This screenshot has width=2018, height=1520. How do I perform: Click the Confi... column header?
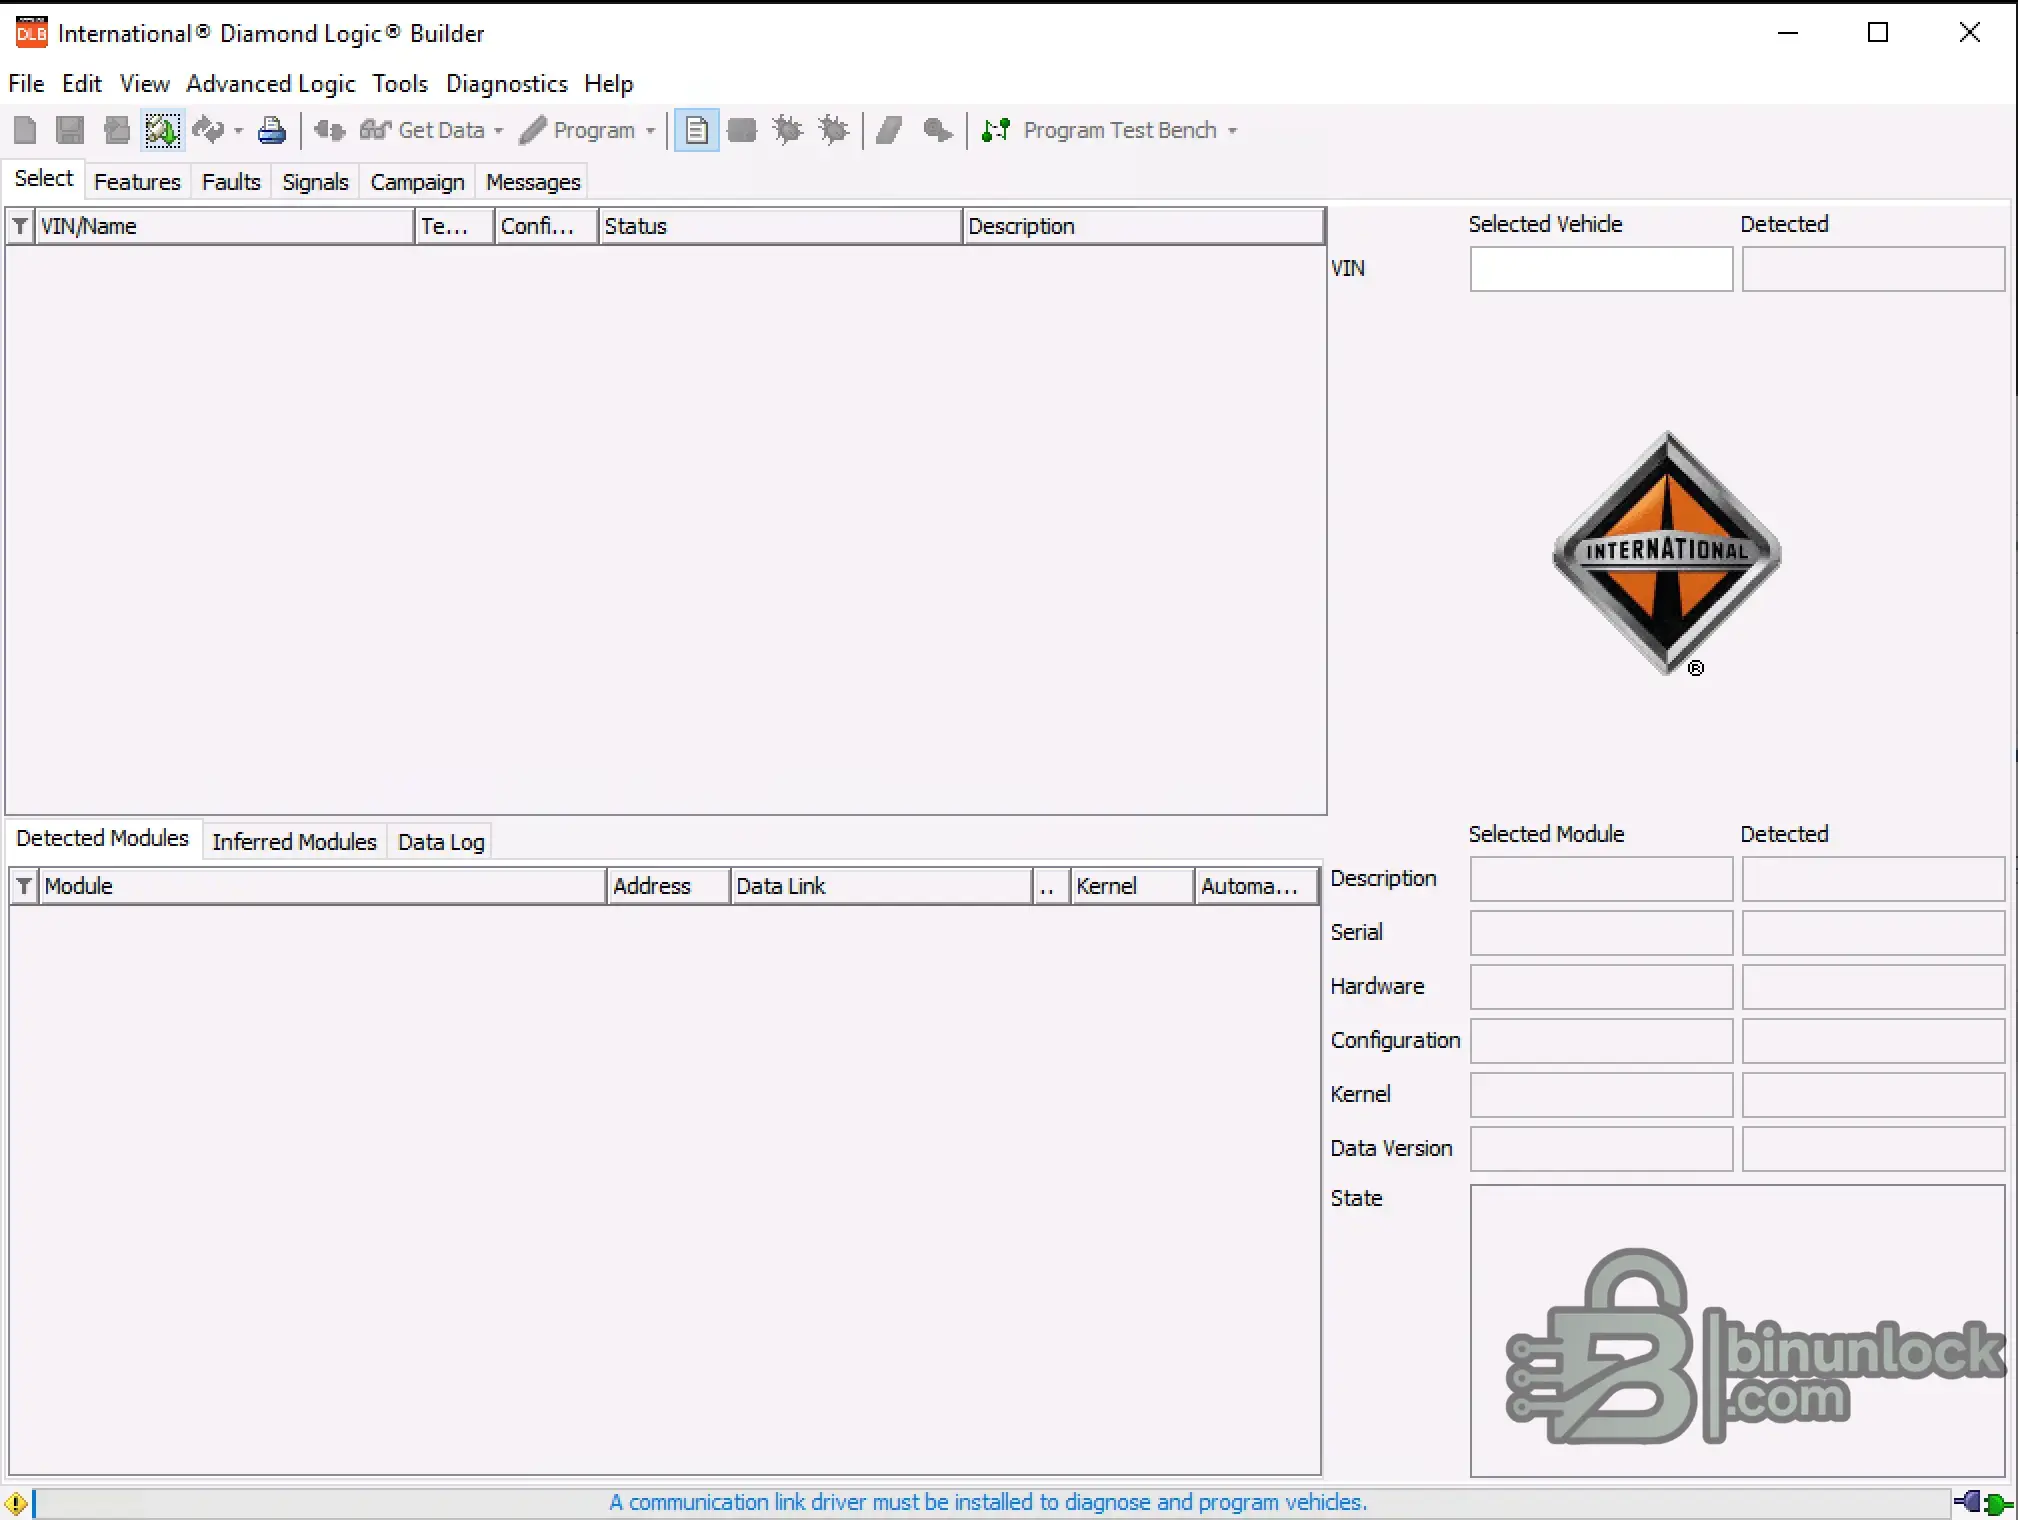tap(547, 226)
